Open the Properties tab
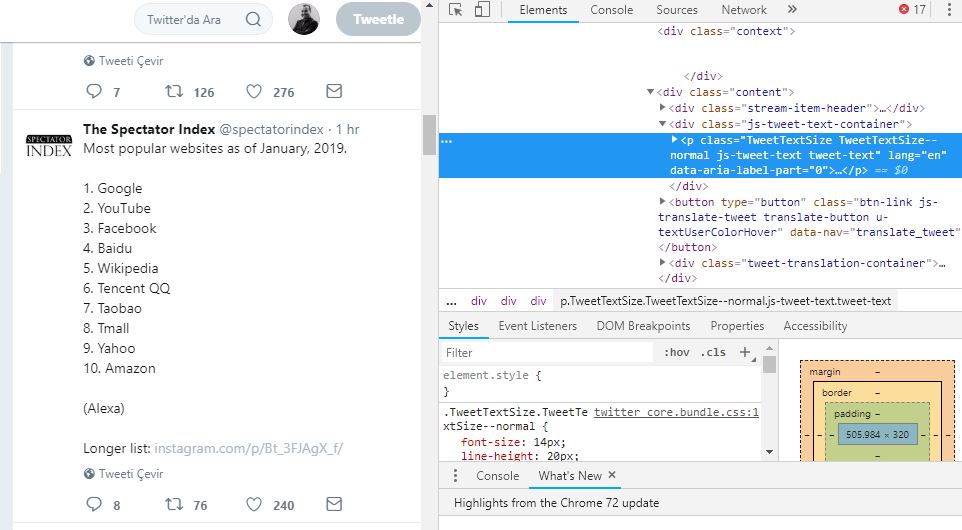This screenshot has height=530, width=962. [737, 326]
